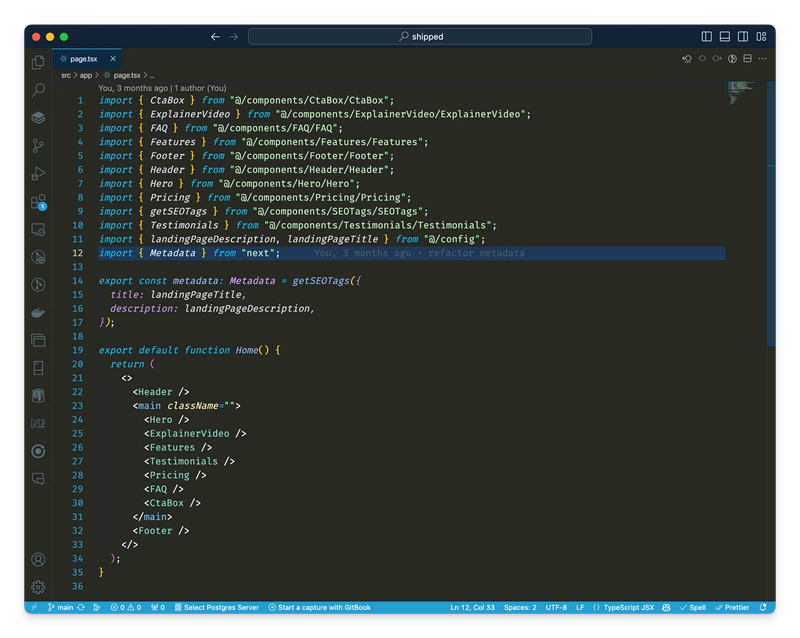Screen dimensions: 800x638
Task: Go forward with the right arrow in title bar
Action: pyautogui.click(x=234, y=37)
